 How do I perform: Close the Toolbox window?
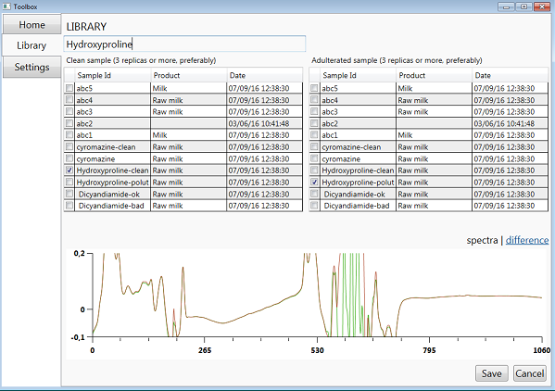[542, 7]
